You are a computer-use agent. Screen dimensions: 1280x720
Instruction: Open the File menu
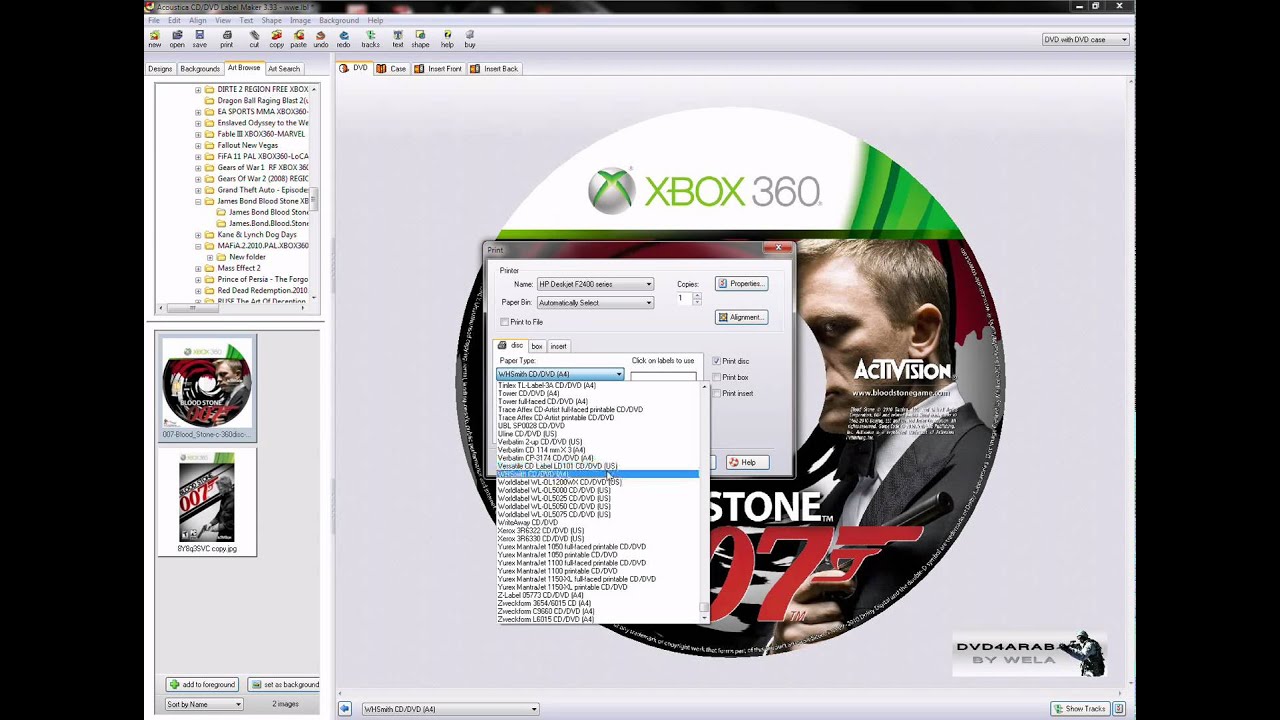[154, 20]
